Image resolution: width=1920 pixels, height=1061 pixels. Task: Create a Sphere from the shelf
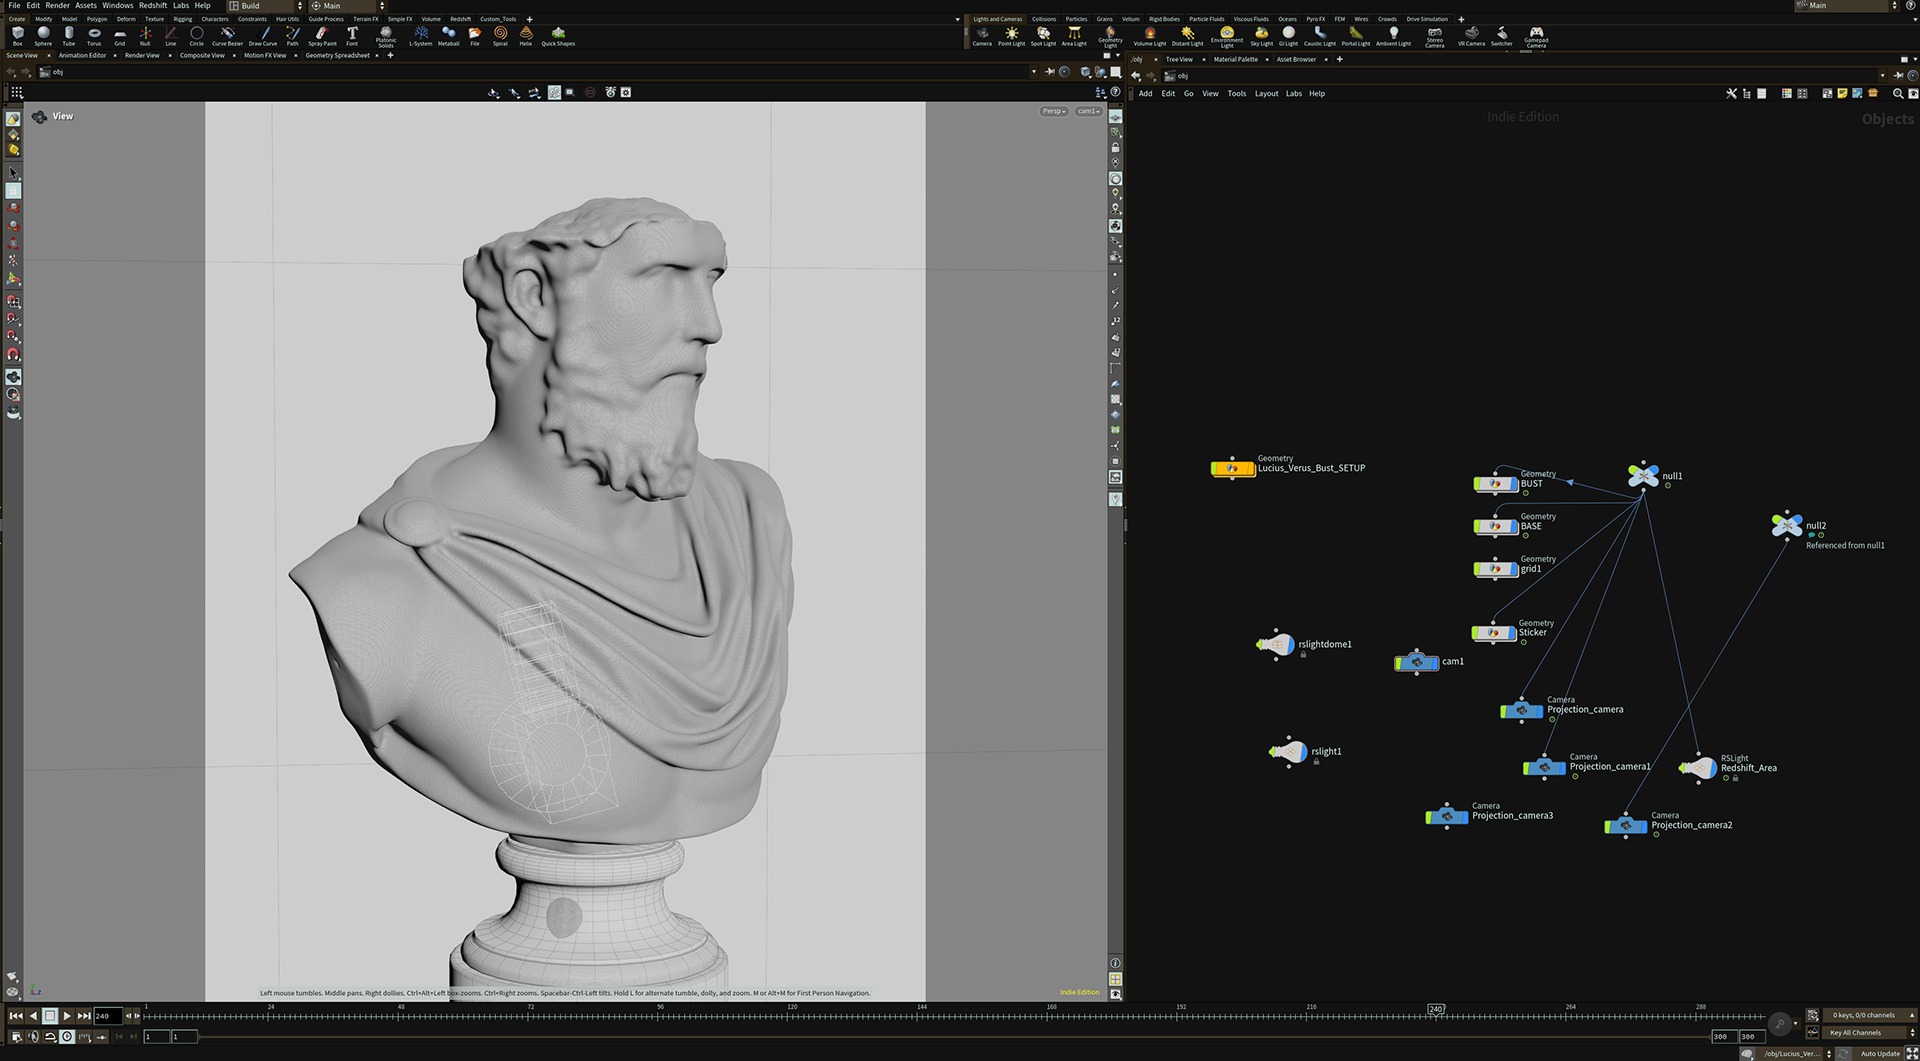[43, 36]
